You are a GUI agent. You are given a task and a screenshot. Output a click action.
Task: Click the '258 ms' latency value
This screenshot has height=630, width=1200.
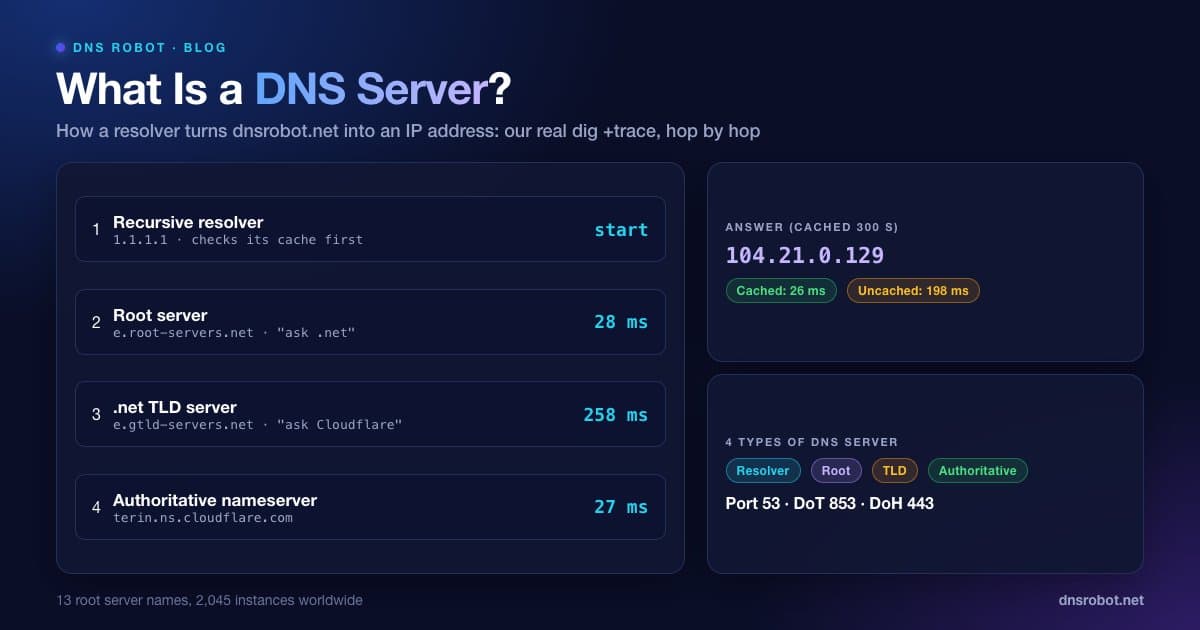(x=616, y=414)
